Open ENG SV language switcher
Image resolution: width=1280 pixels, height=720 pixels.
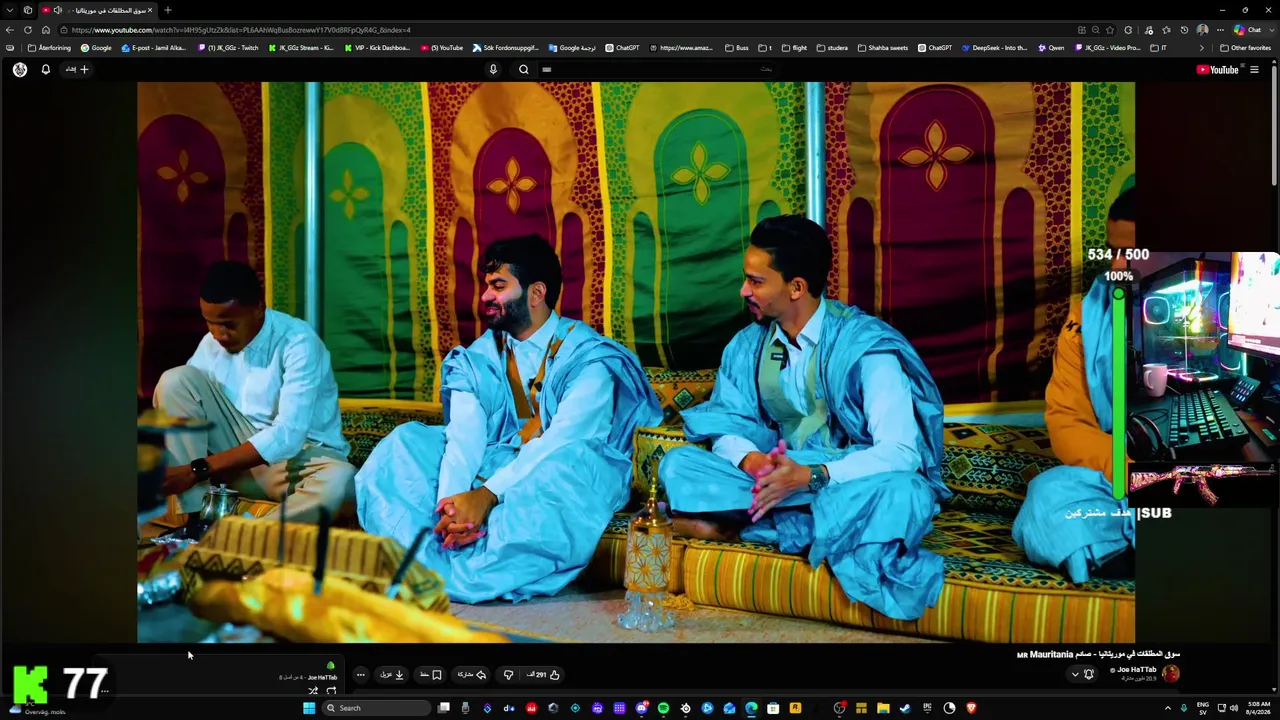(x=1202, y=708)
